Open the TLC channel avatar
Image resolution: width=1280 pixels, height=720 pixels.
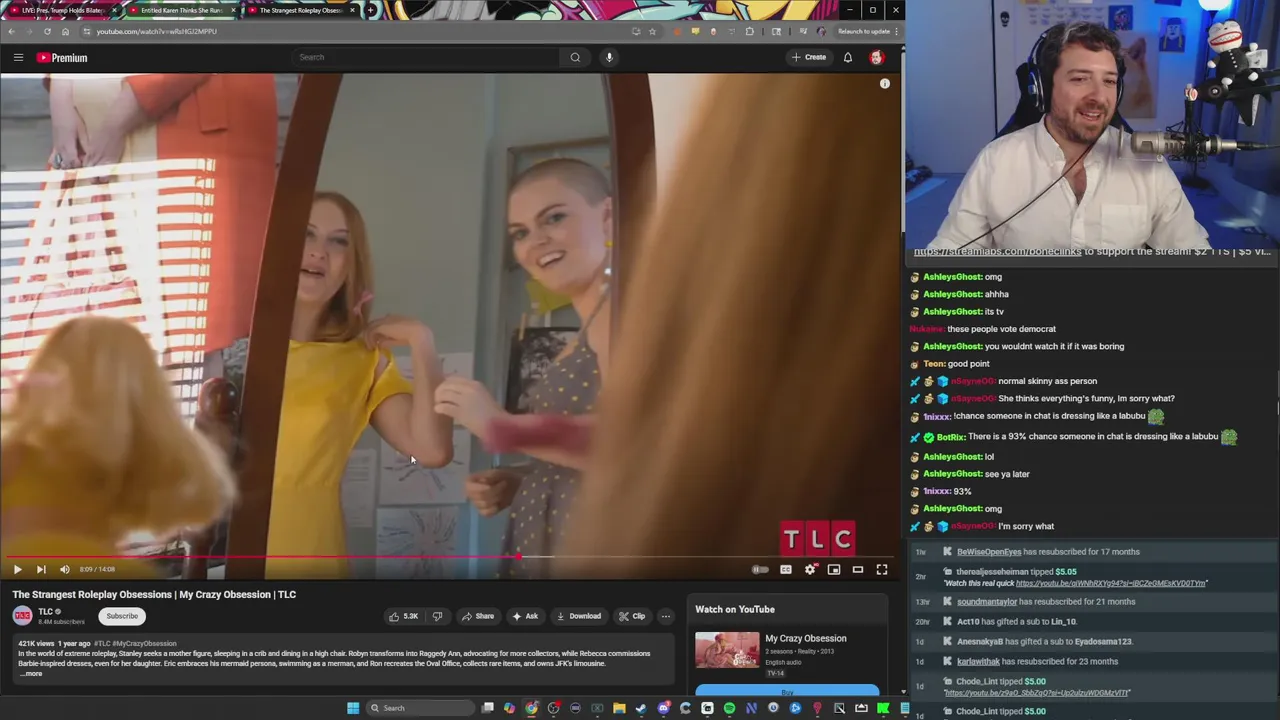point(23,616)
